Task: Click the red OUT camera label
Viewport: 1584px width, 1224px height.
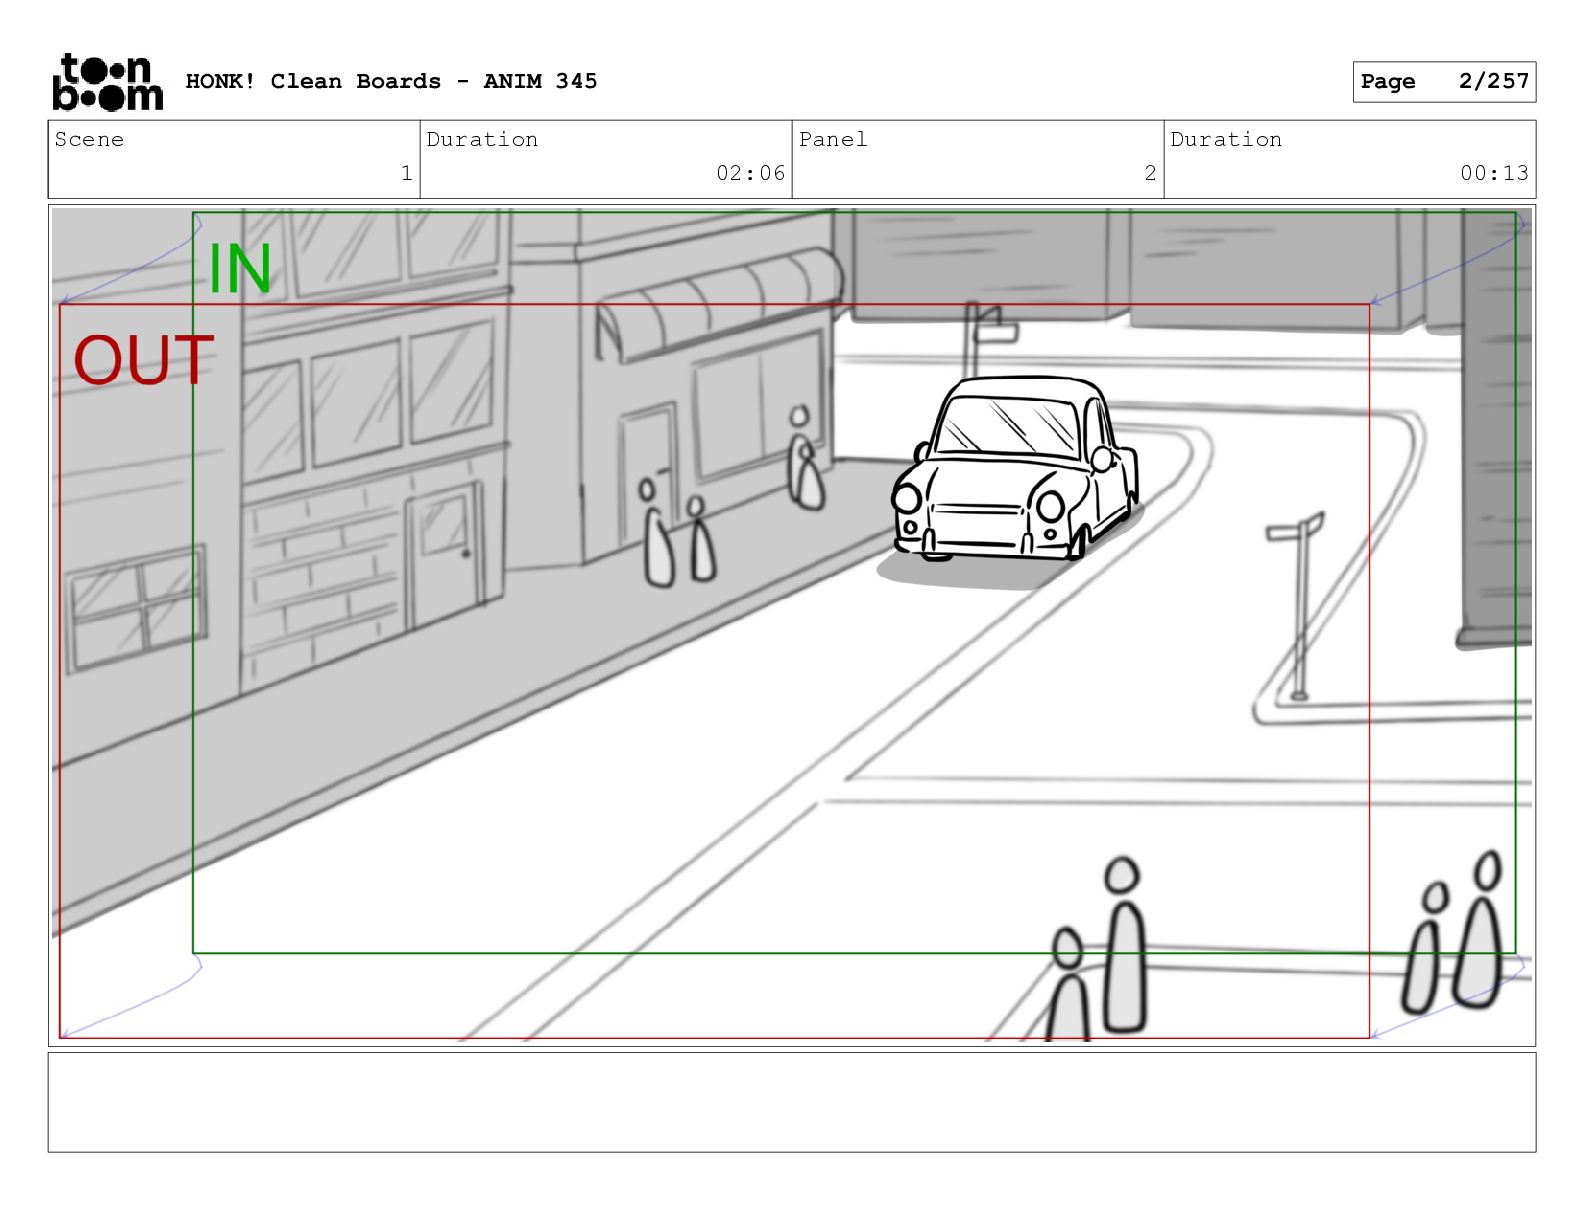Action: [x=143, y=360]
